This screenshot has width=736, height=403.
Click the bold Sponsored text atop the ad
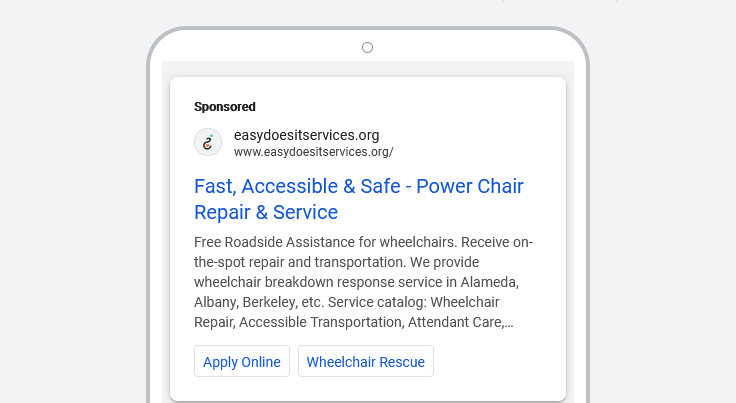pyautogui.click(x=225, y=106)
